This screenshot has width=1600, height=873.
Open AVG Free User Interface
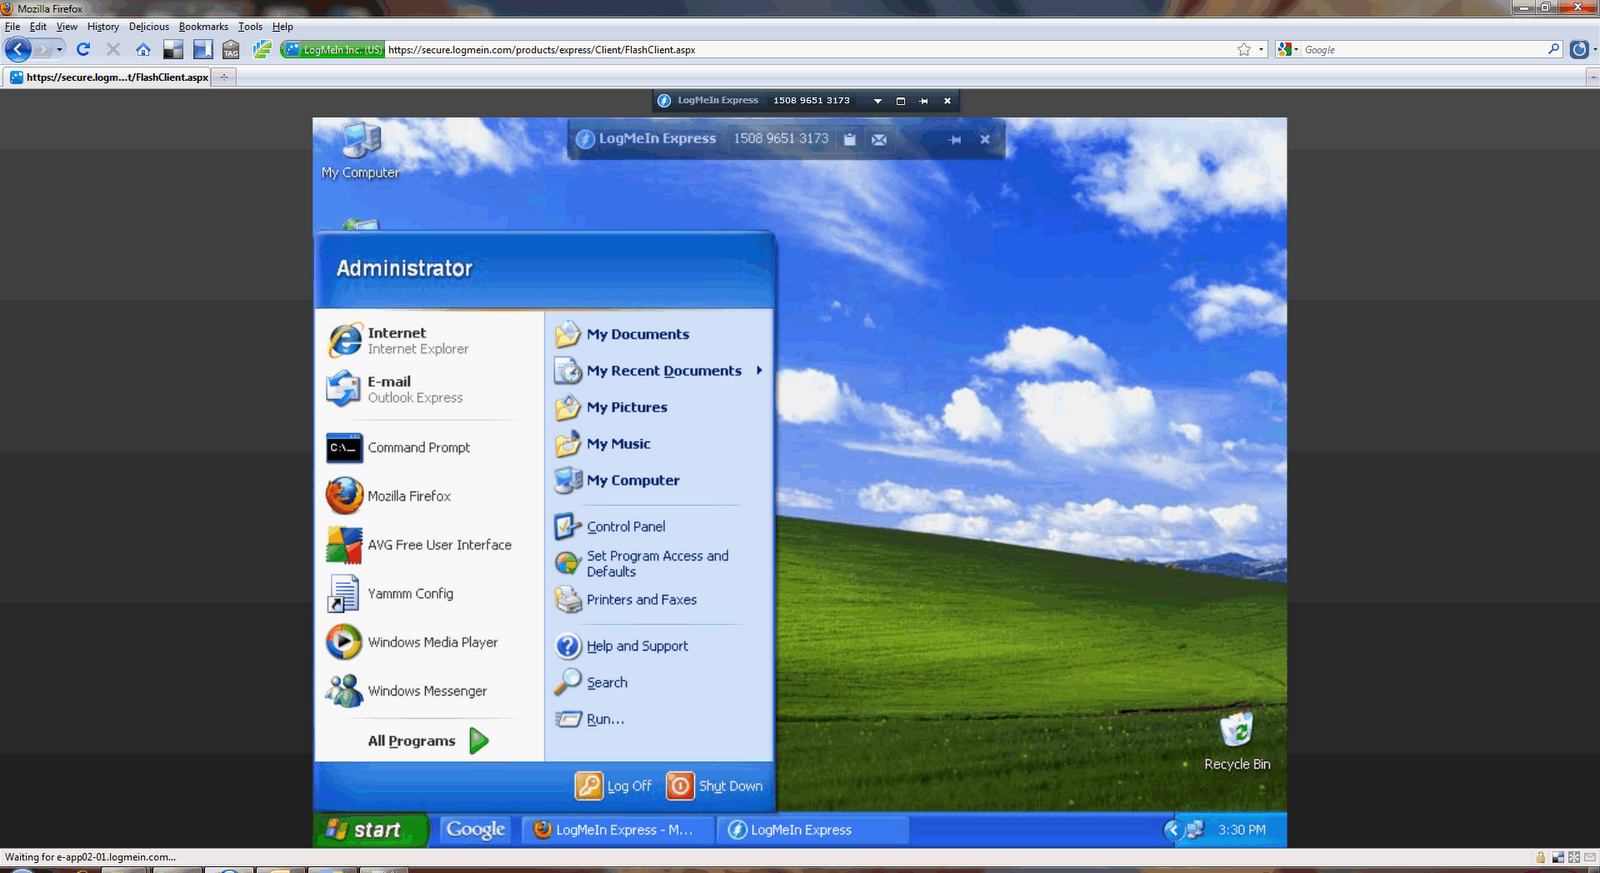[x=418, y=545]
